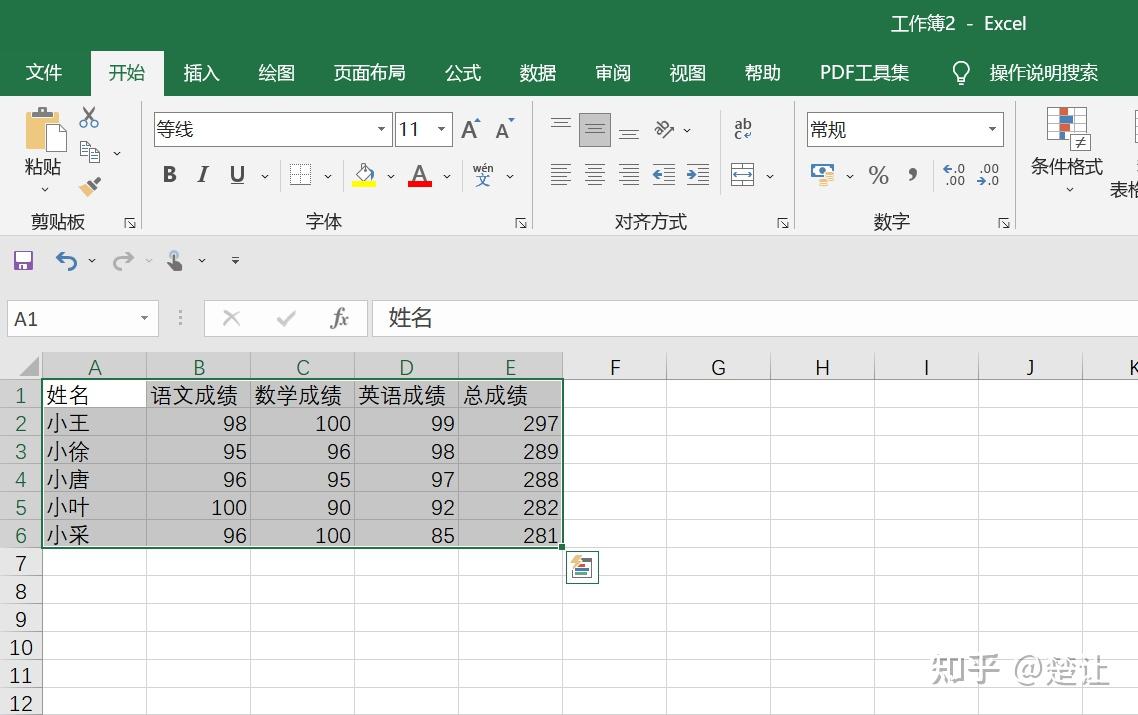This screenshot has width=1138, height=715.
Task: Click the Paste clipboard icon
Action: pyautogui.click(x=44, y=130)
